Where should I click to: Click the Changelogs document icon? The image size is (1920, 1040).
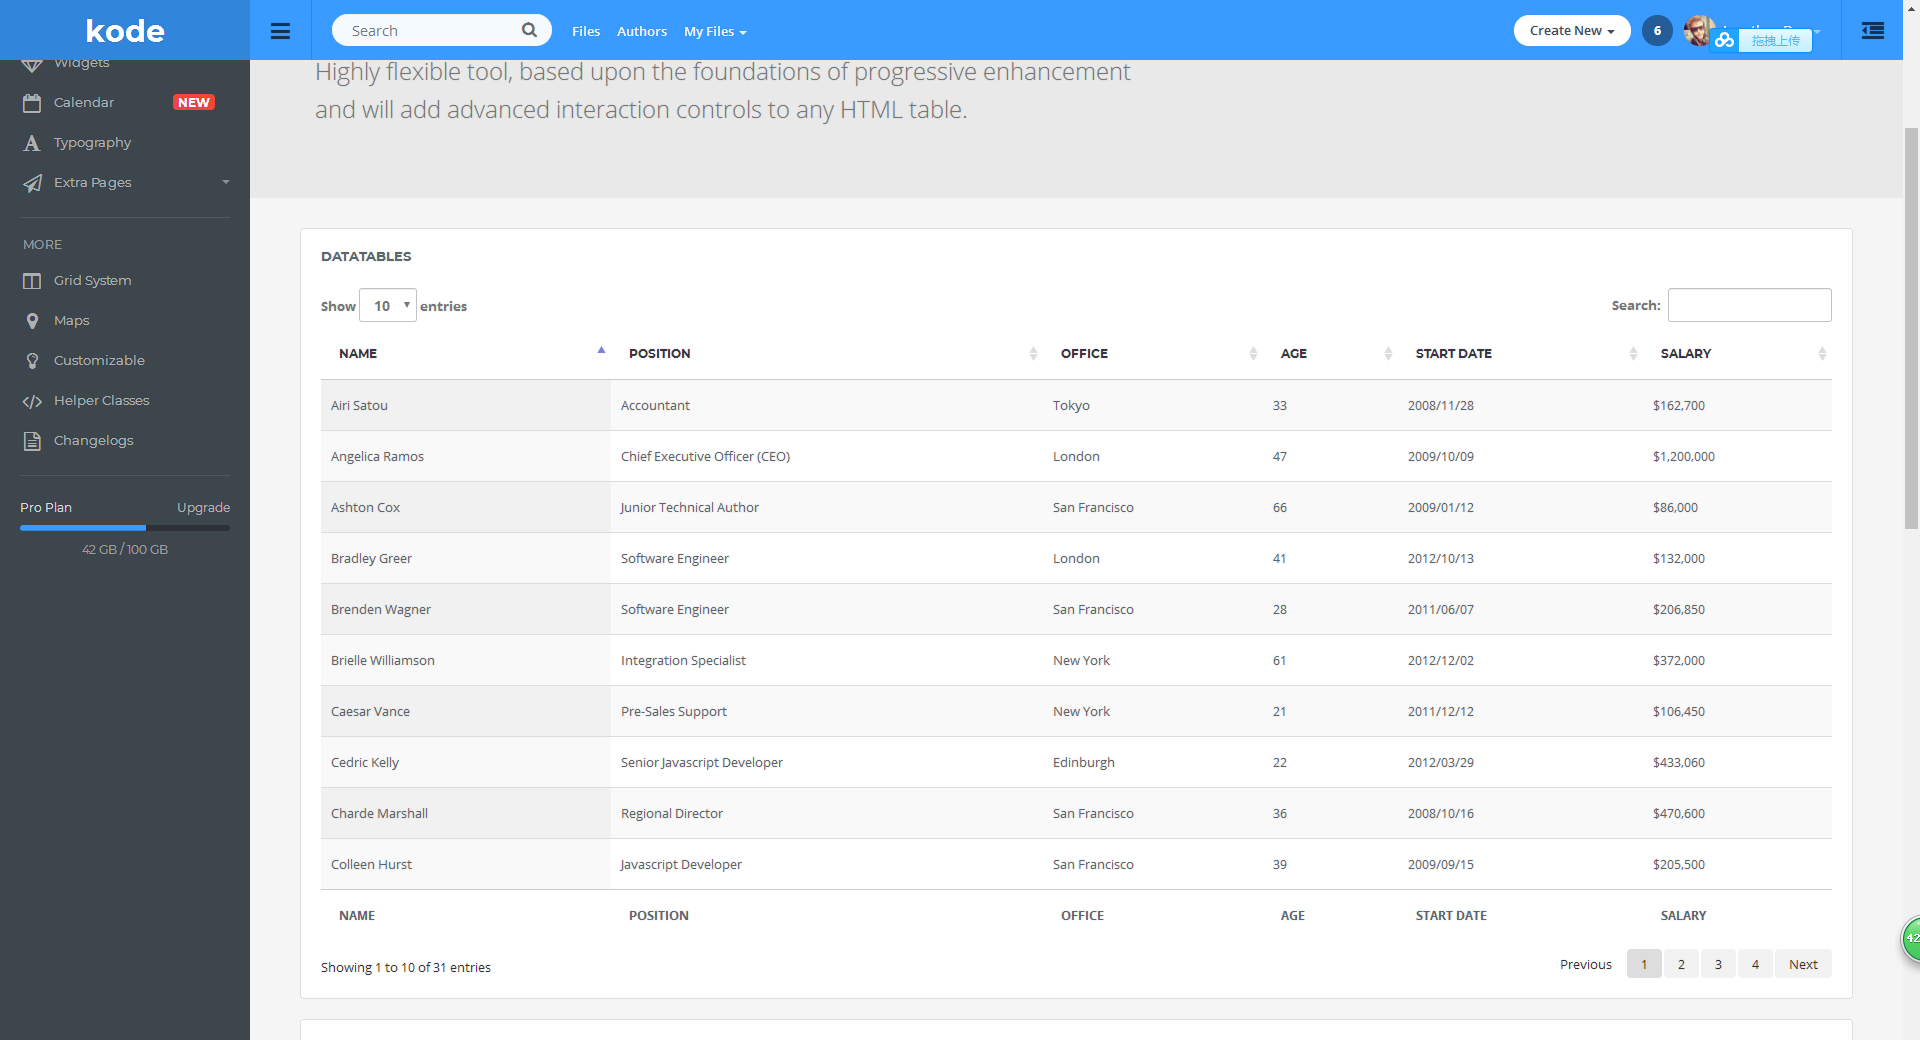click(x=32, y=441)
